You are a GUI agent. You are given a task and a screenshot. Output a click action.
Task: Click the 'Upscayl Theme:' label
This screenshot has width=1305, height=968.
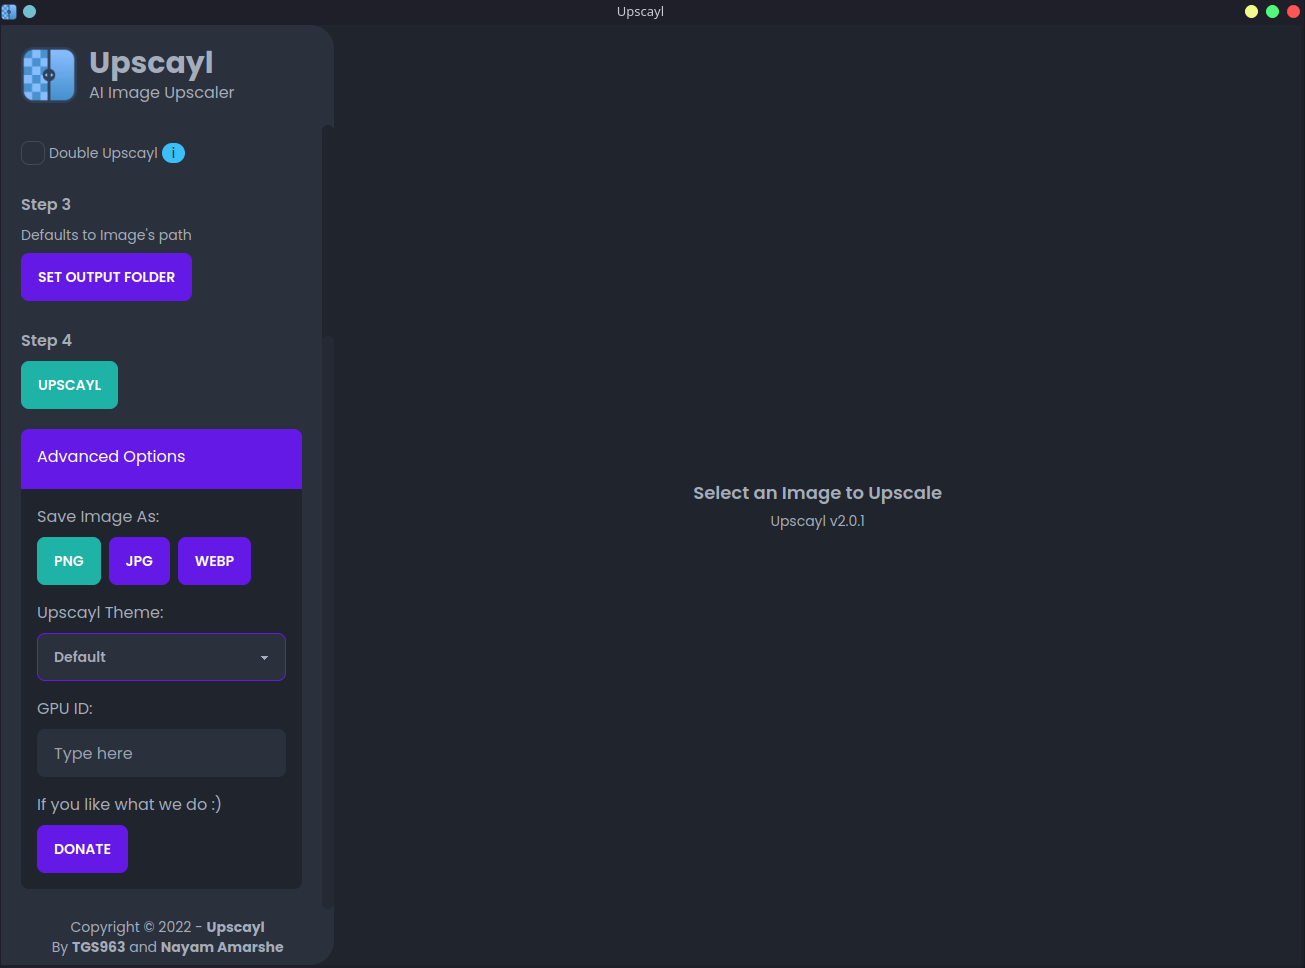pos(100,612)
